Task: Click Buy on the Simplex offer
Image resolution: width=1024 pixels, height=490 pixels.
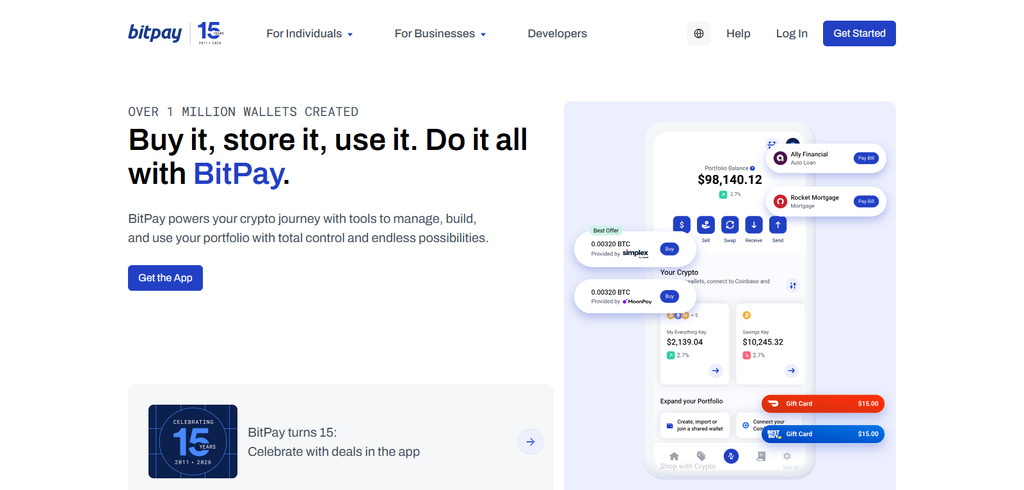Action: (669, 249)
